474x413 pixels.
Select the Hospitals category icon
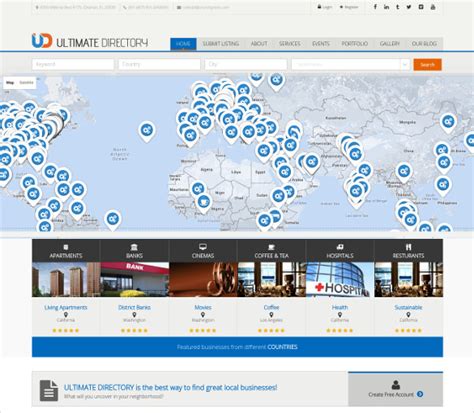click(340, 247)
